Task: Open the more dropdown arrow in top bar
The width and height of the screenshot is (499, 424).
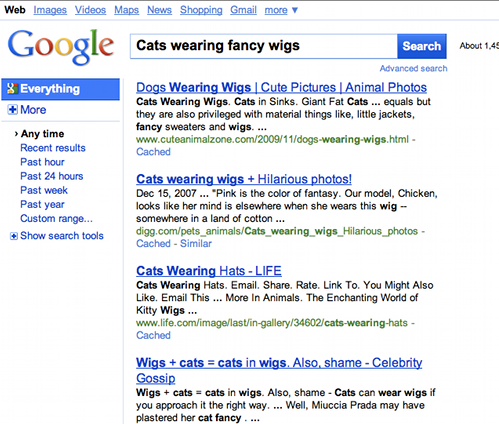Action: point(295,10)
